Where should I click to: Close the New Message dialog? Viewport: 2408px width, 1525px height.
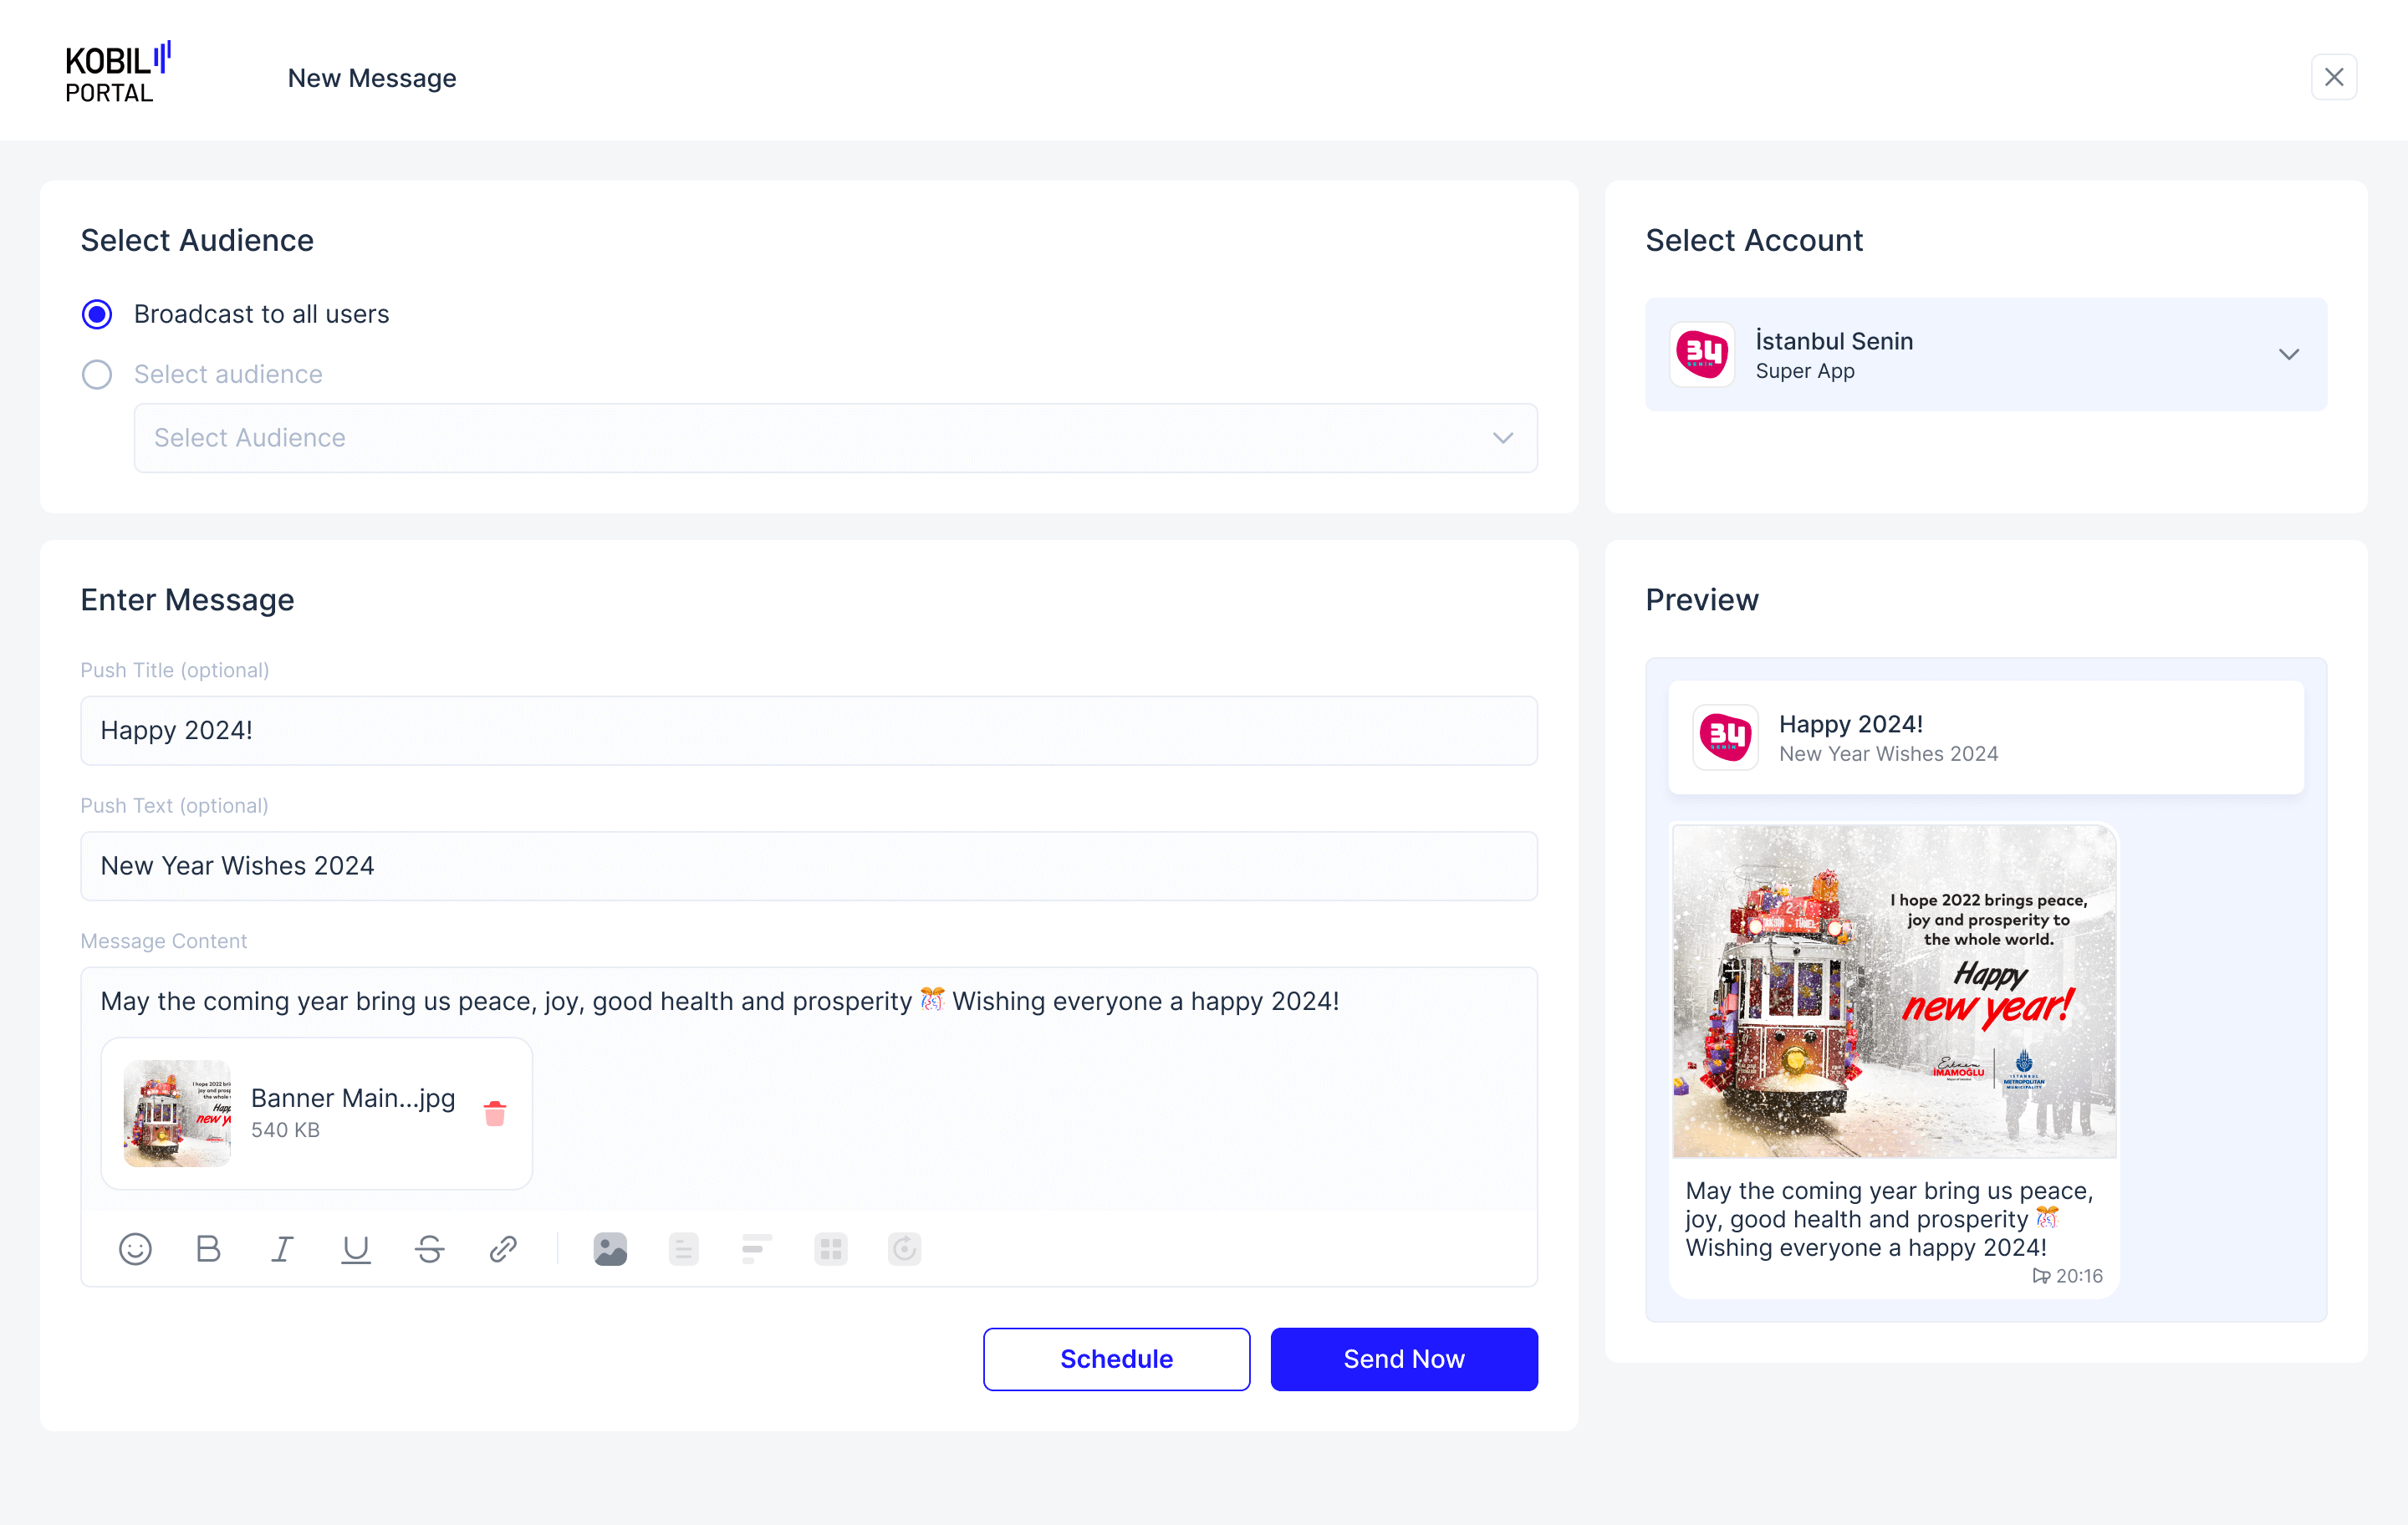point(2333,77)
